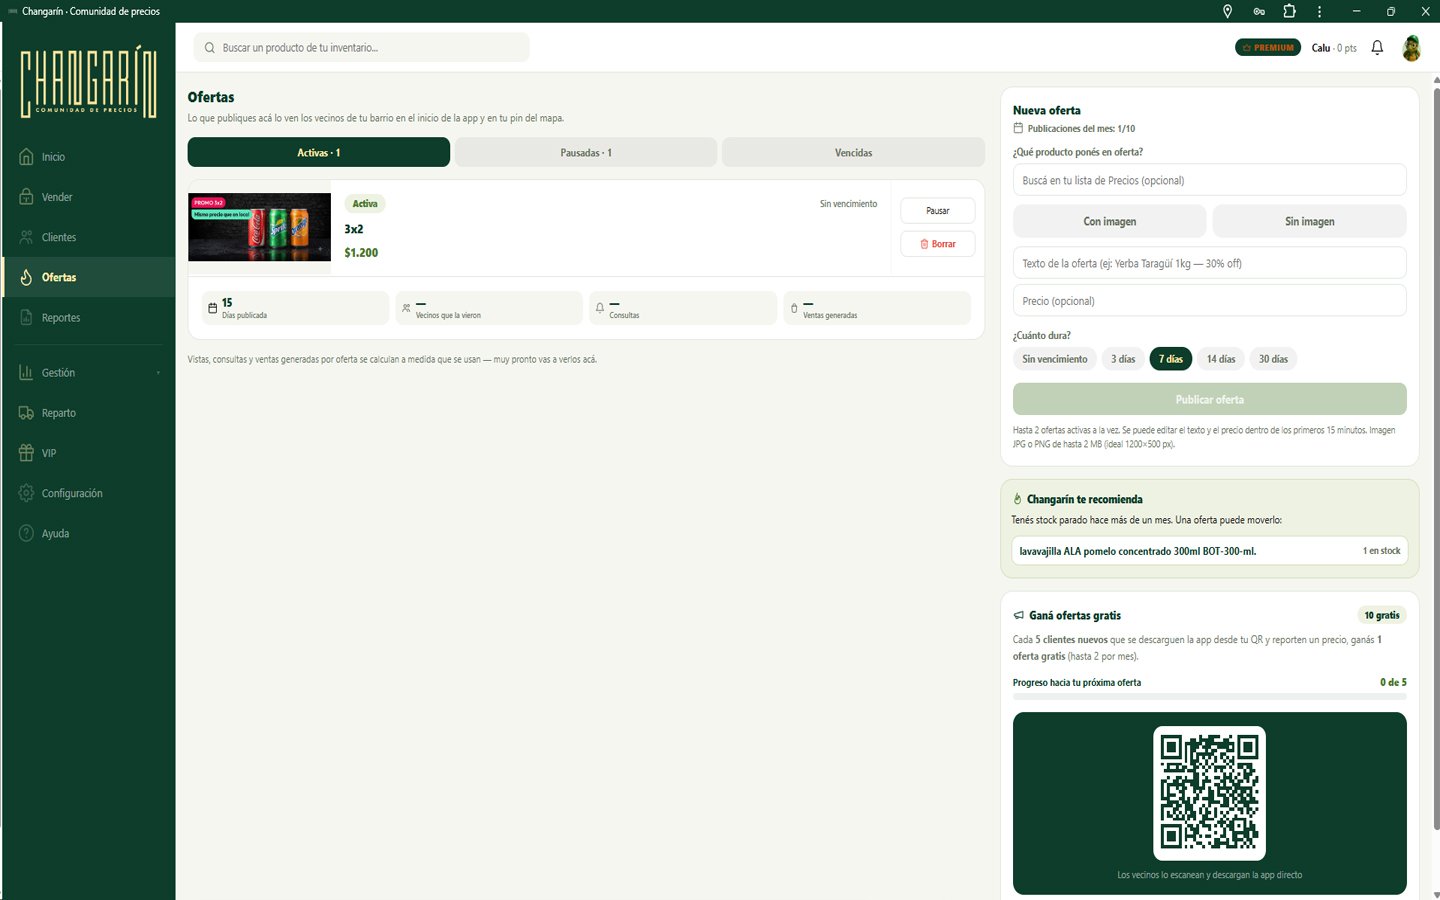Screen dimensions: 1440x900
Task: Focus the Precio (opcional) field
Action: click(x=1210, y=301)
